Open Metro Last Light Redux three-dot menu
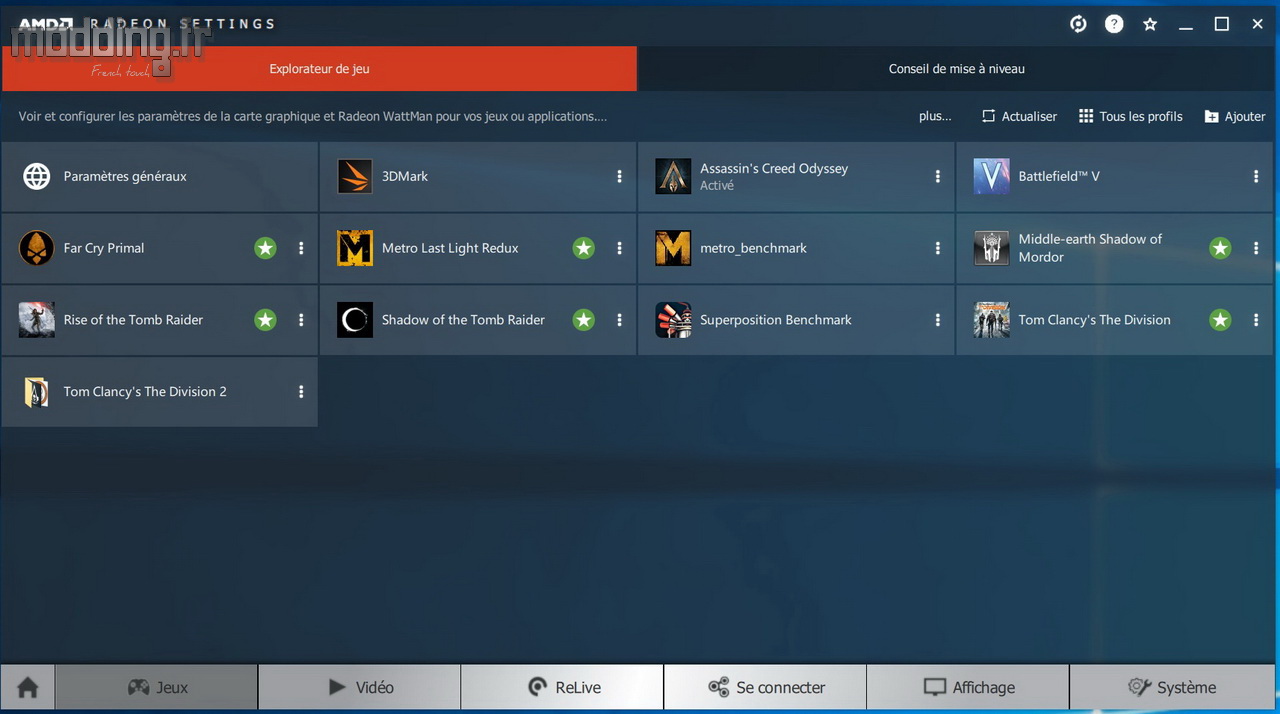Viewport: 1280px width, 714px height. click(x=619, y=248)
